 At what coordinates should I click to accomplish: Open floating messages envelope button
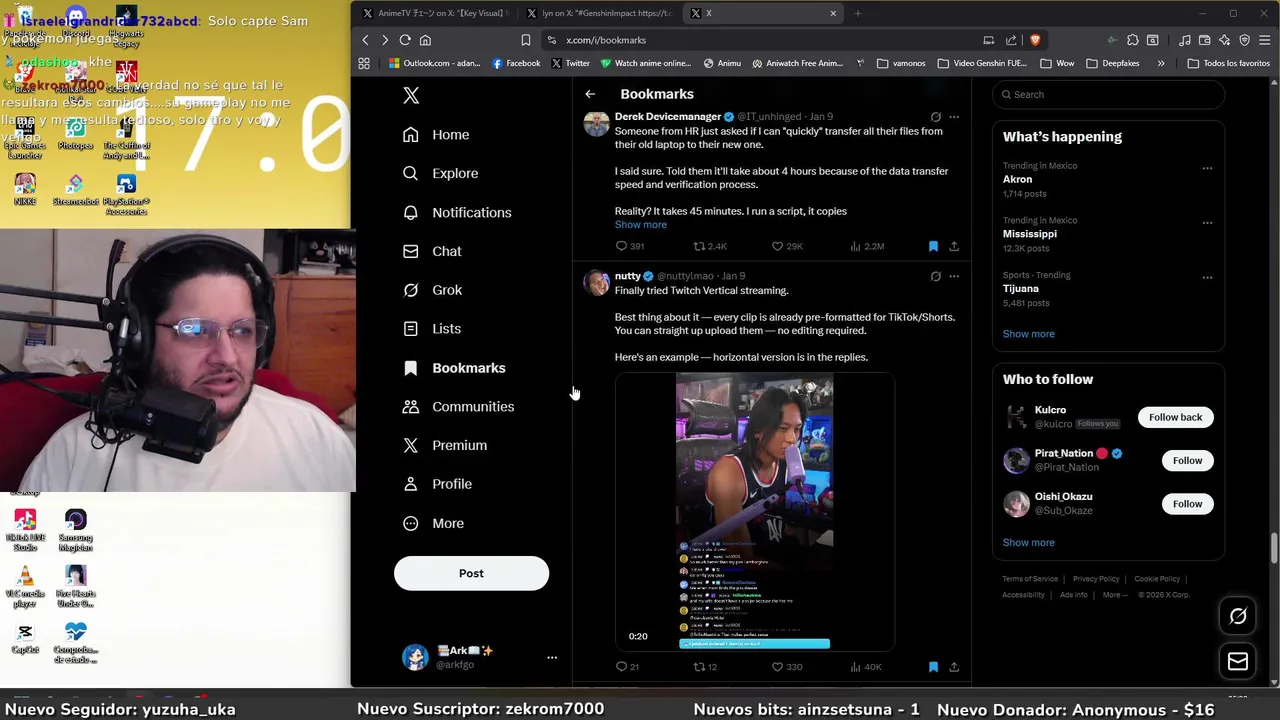click(x=1238, y=661)
